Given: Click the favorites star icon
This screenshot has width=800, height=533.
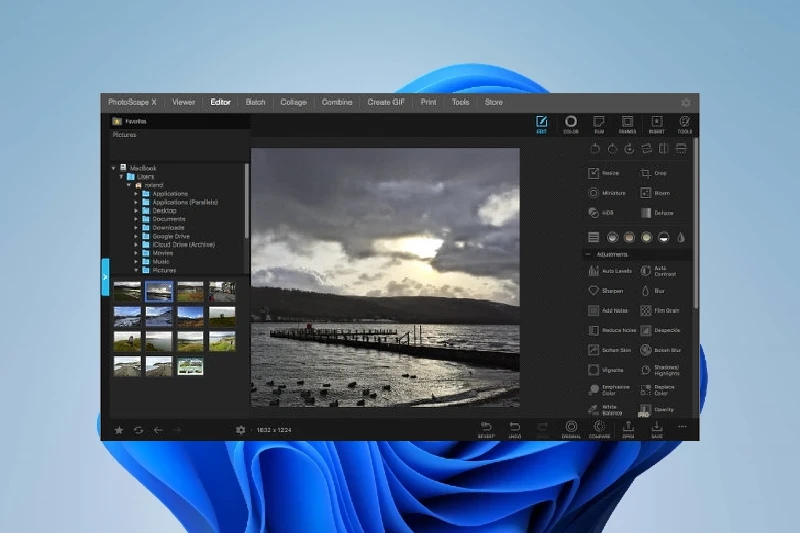Looking at the screenshot, I should [119, 430].
